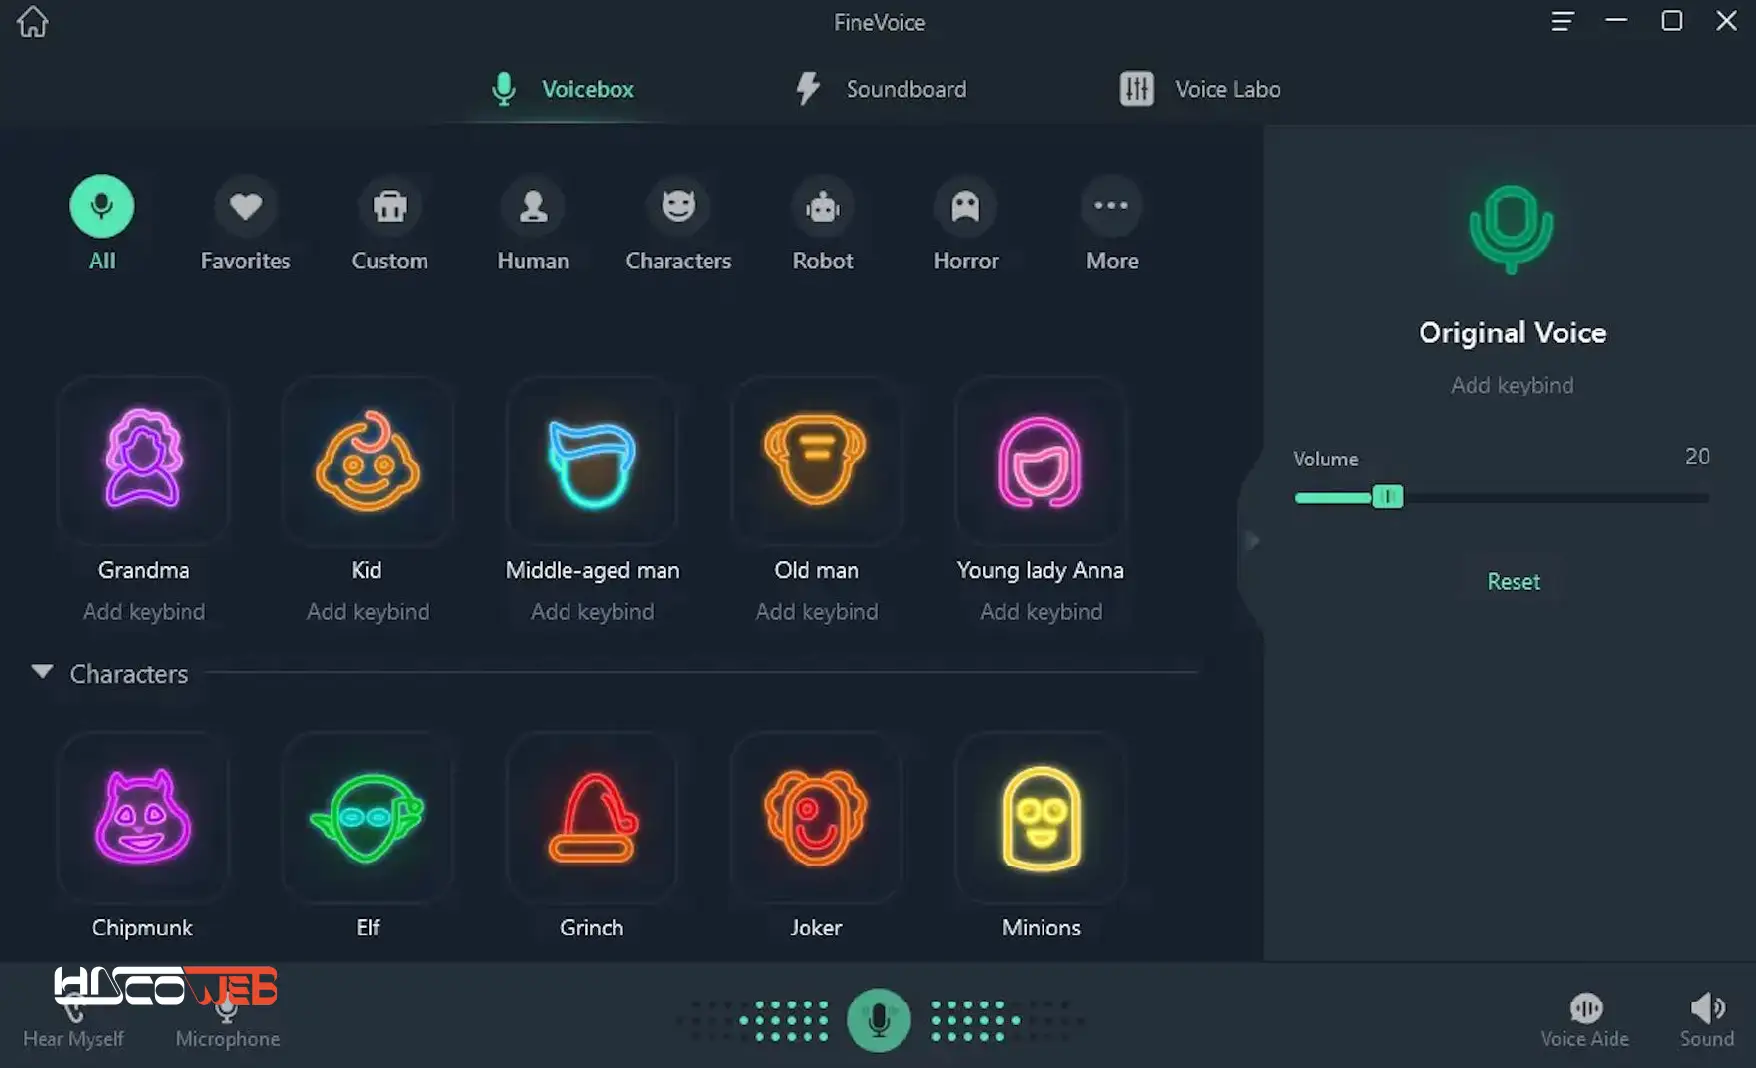This screenshot has width=1756, height=1068.
Task: Click the home icon
Action: coord(33,21)
